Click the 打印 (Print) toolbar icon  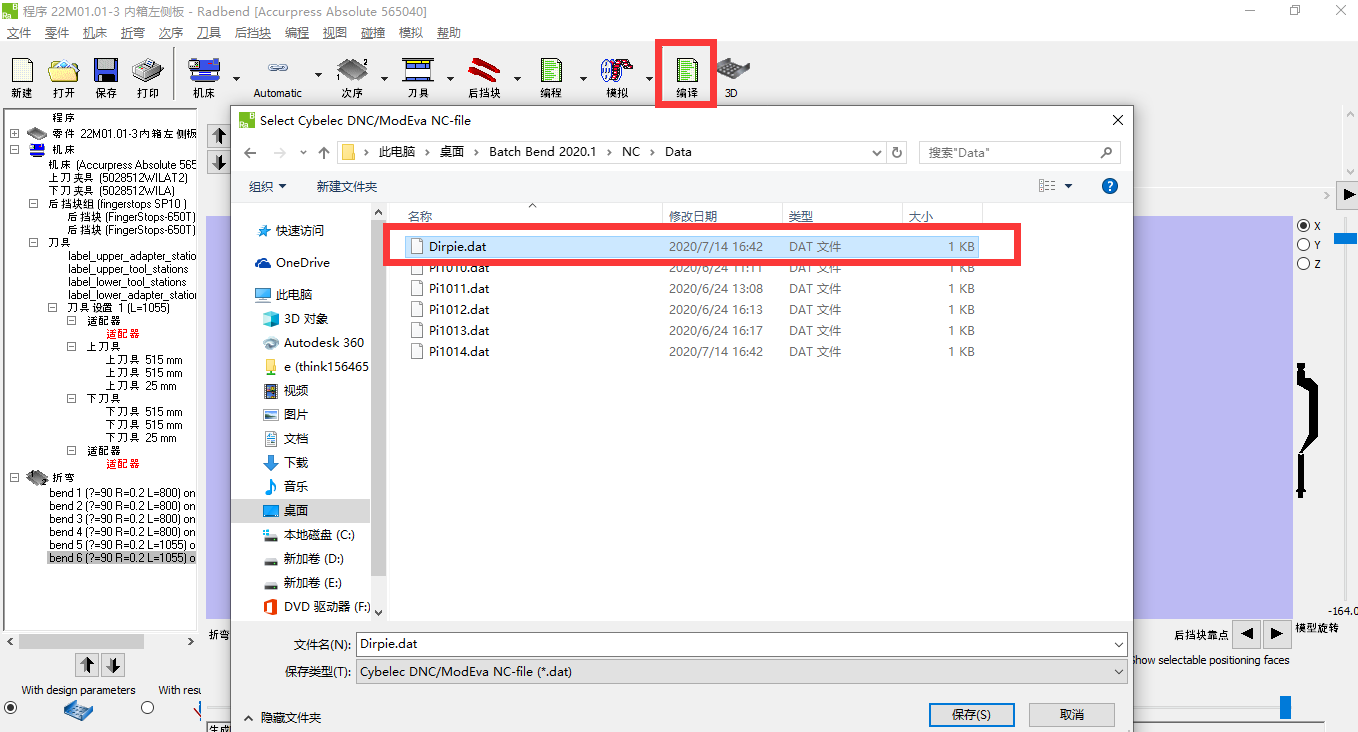(148, 71)
